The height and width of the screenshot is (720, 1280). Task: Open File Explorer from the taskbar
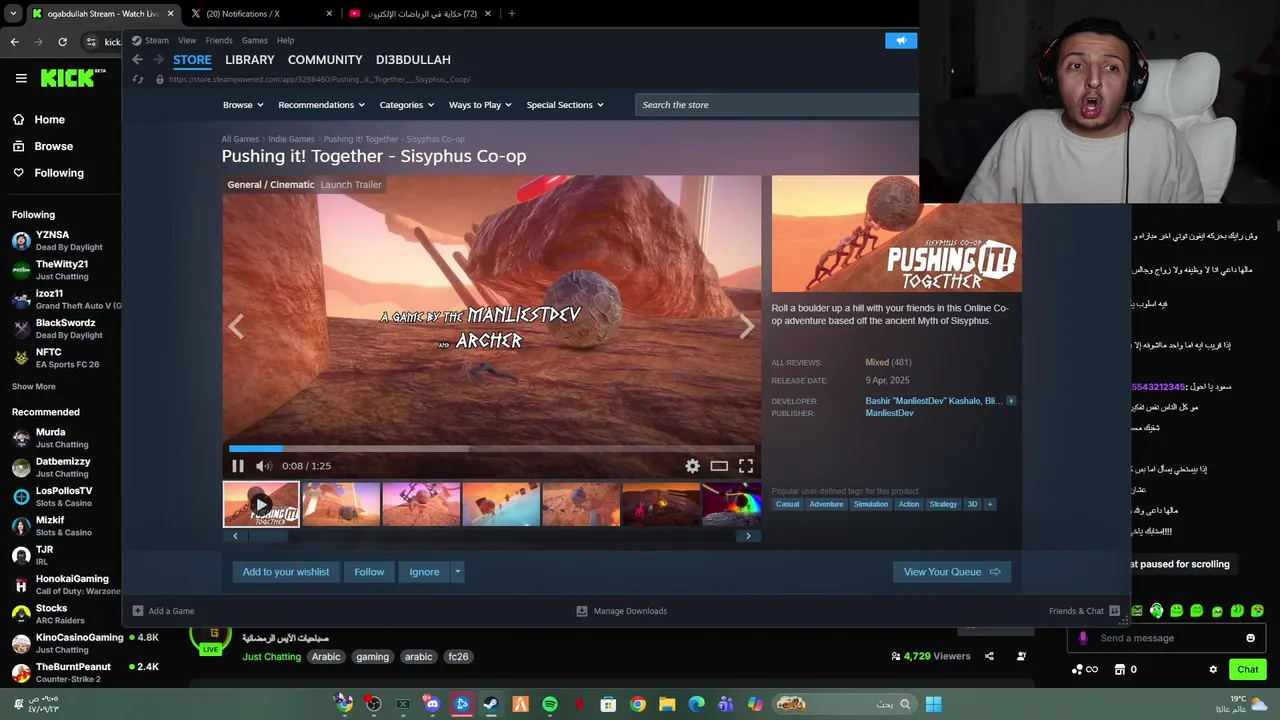pos(667,704)
